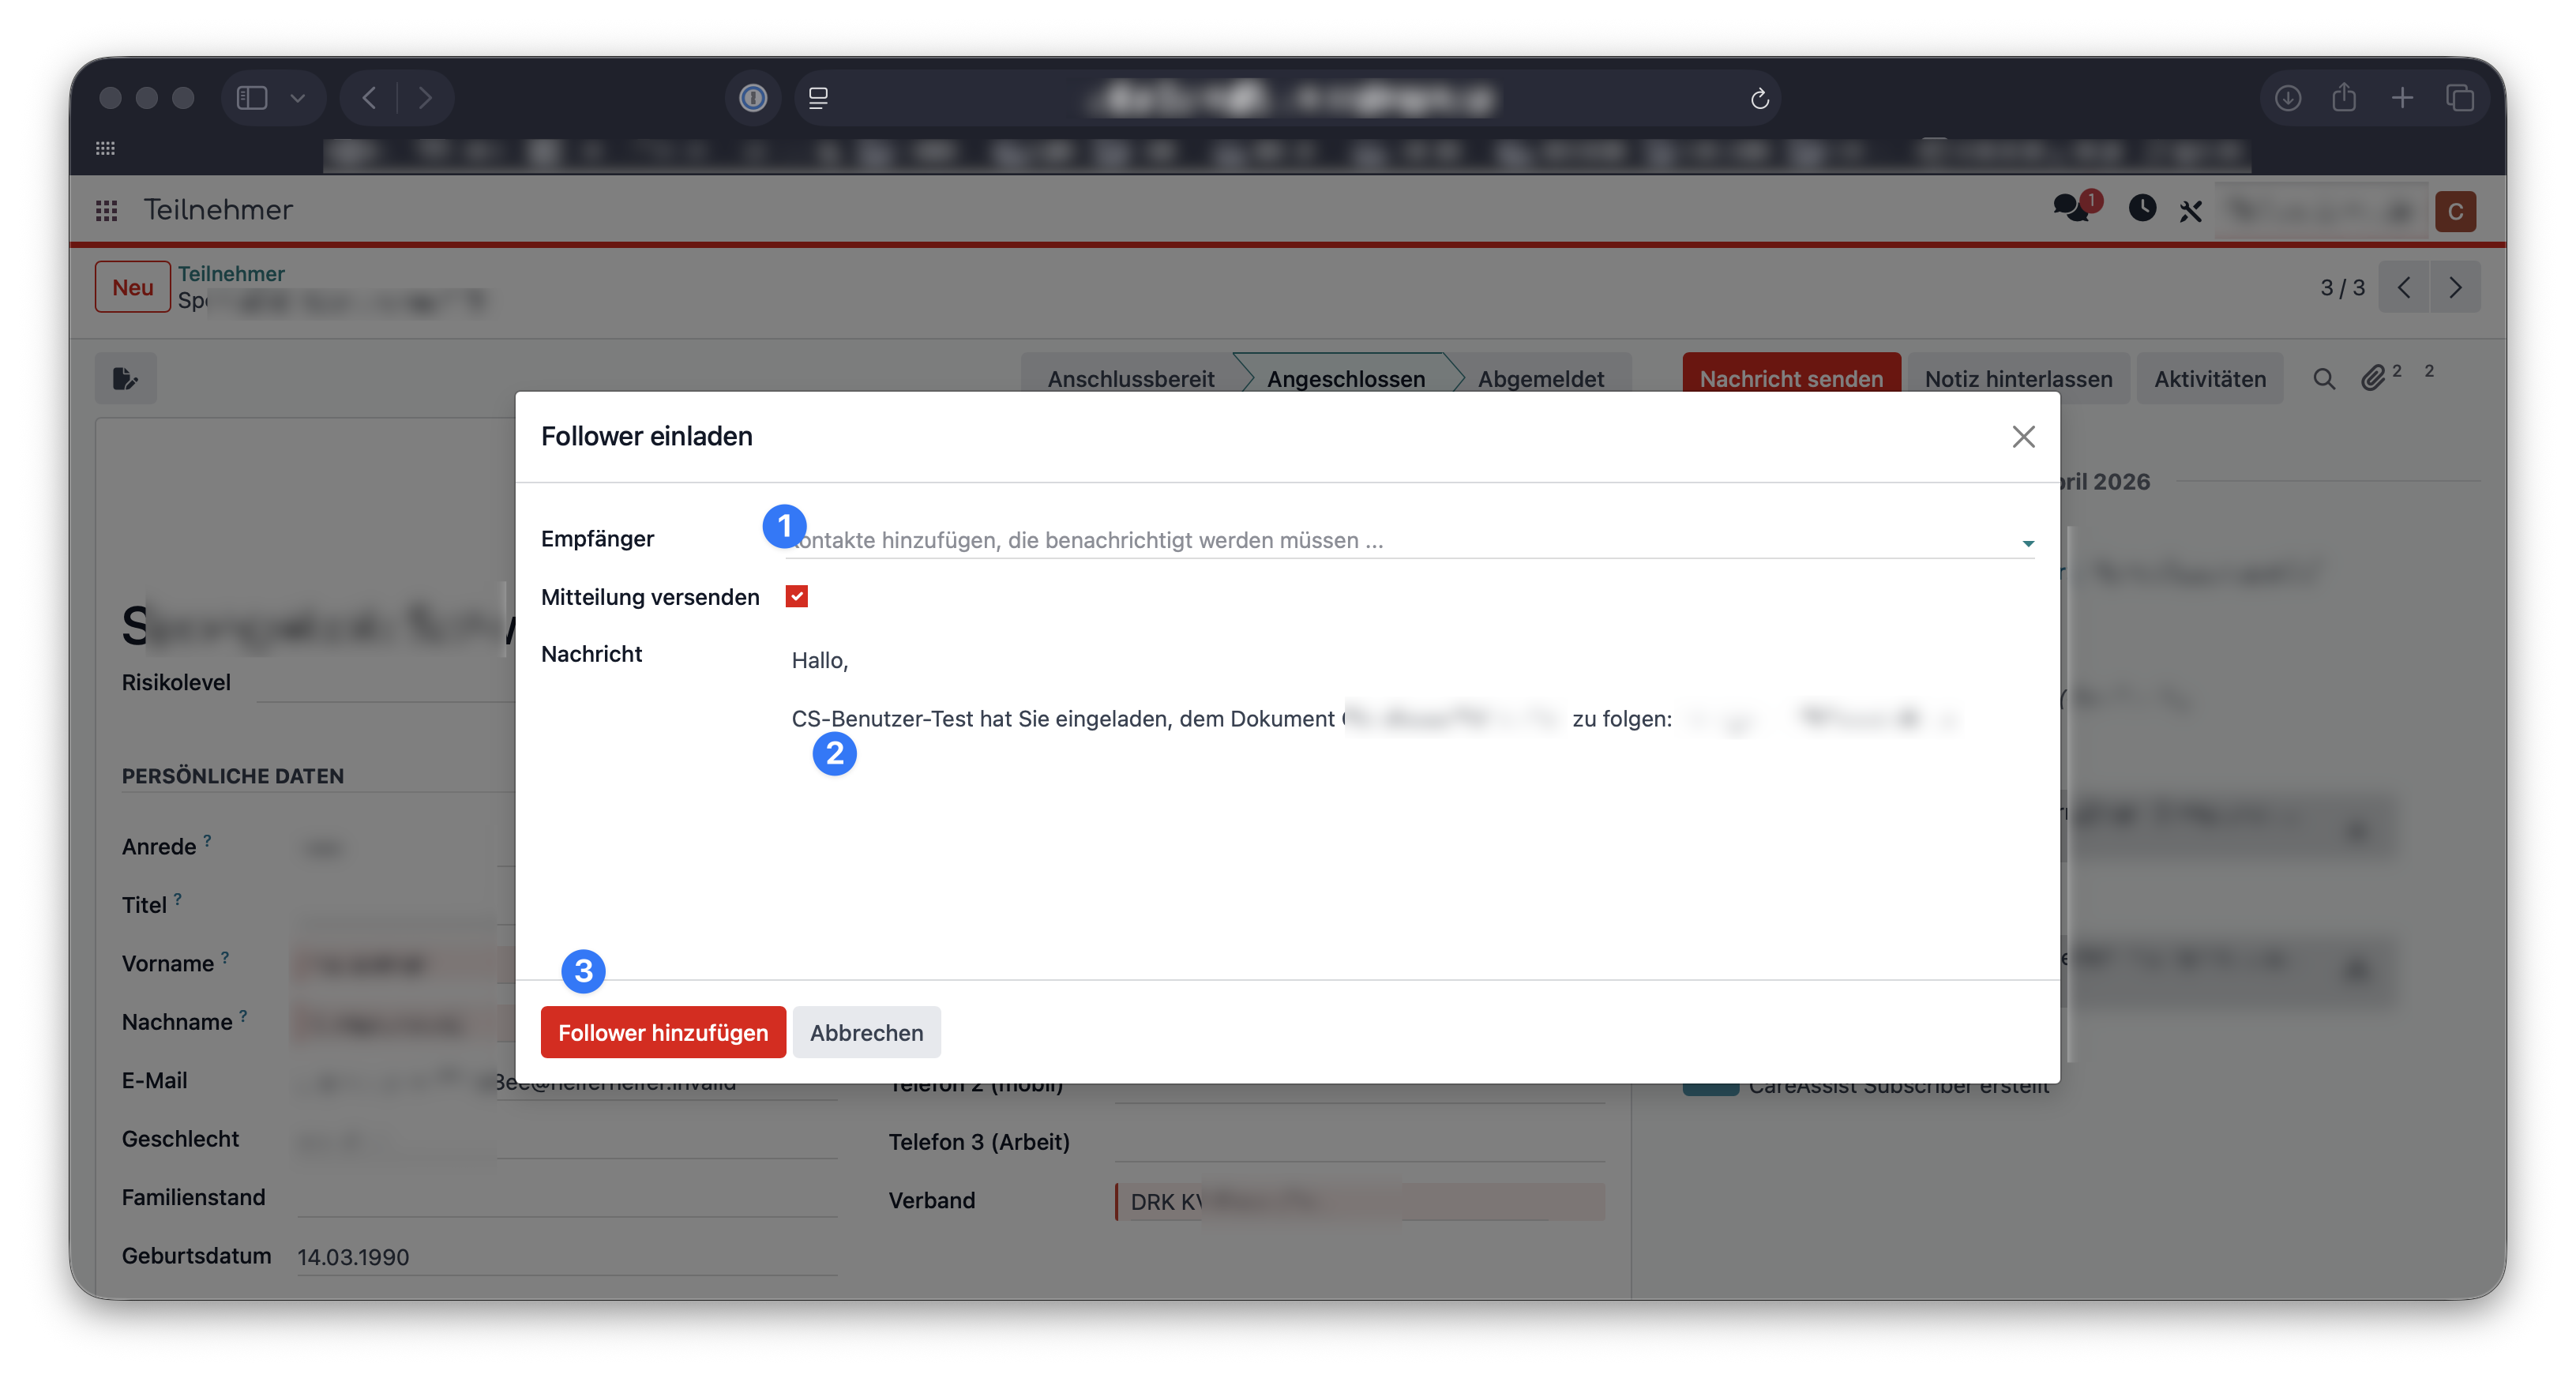This screenshot has height=1382, width=2576.
Task: Go to the previous record arrow
Action: point(2404,288)
